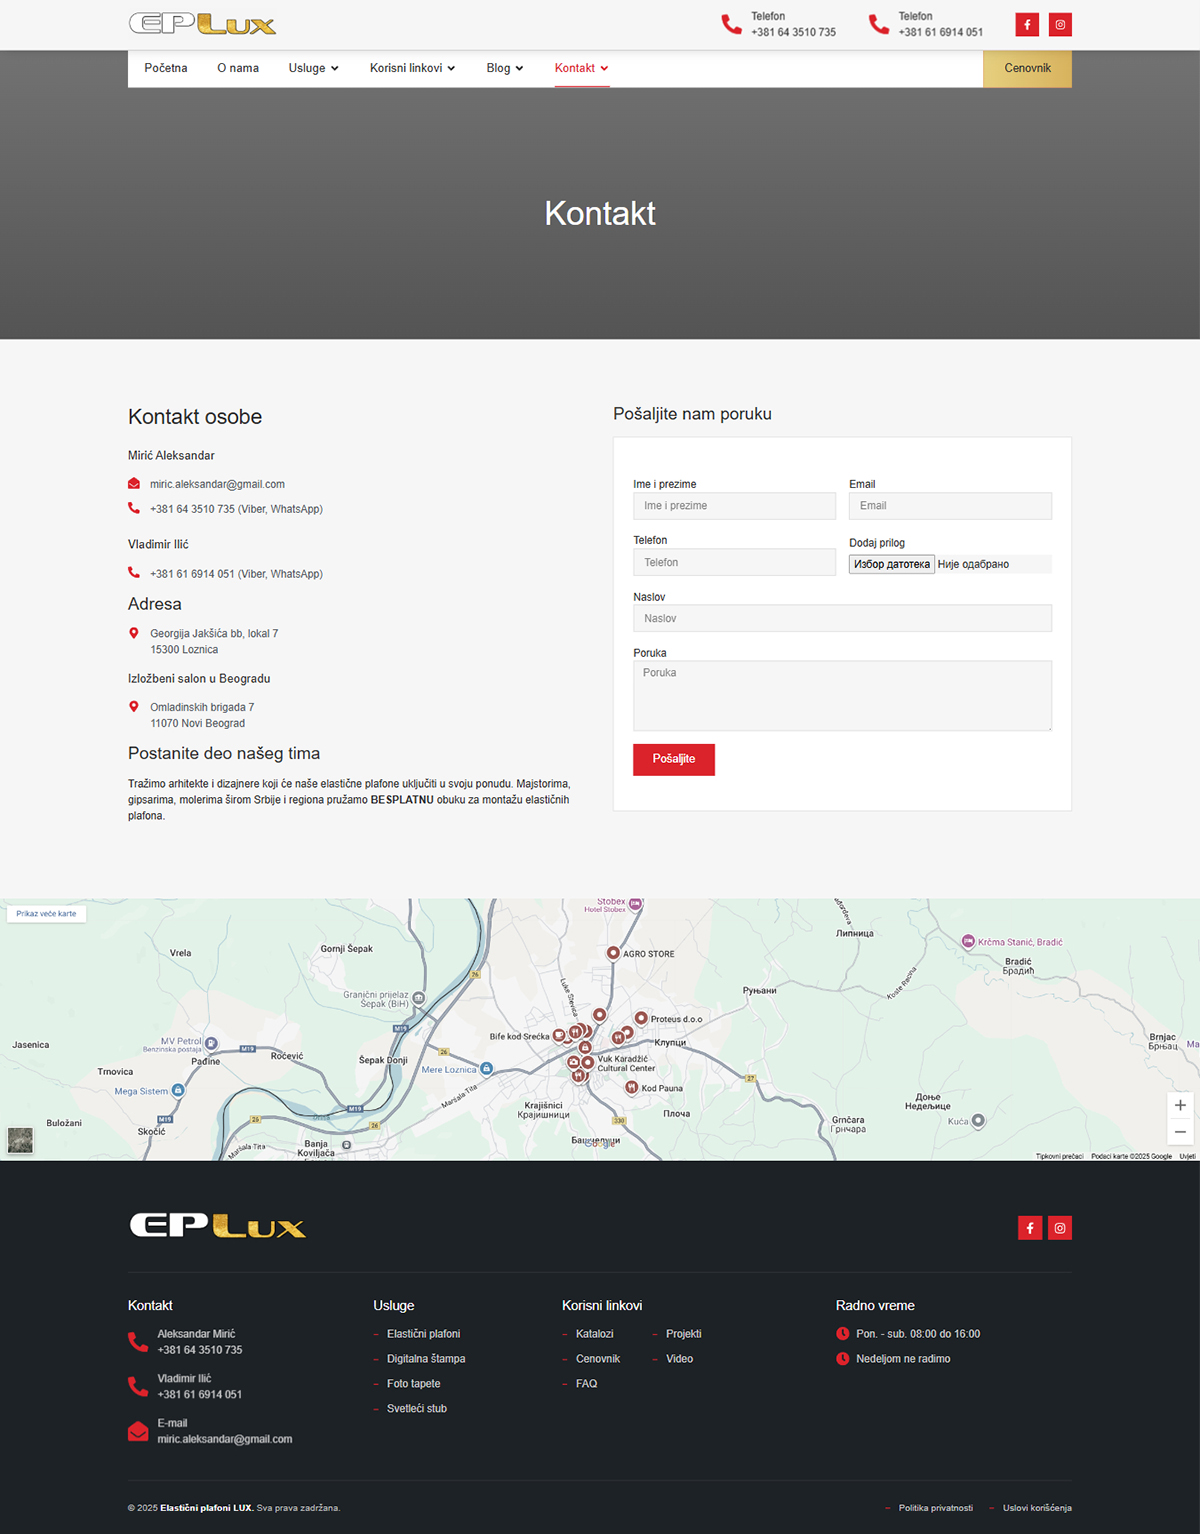Click the clock icon beside Pon. - sub. hours

point(843,1334)
